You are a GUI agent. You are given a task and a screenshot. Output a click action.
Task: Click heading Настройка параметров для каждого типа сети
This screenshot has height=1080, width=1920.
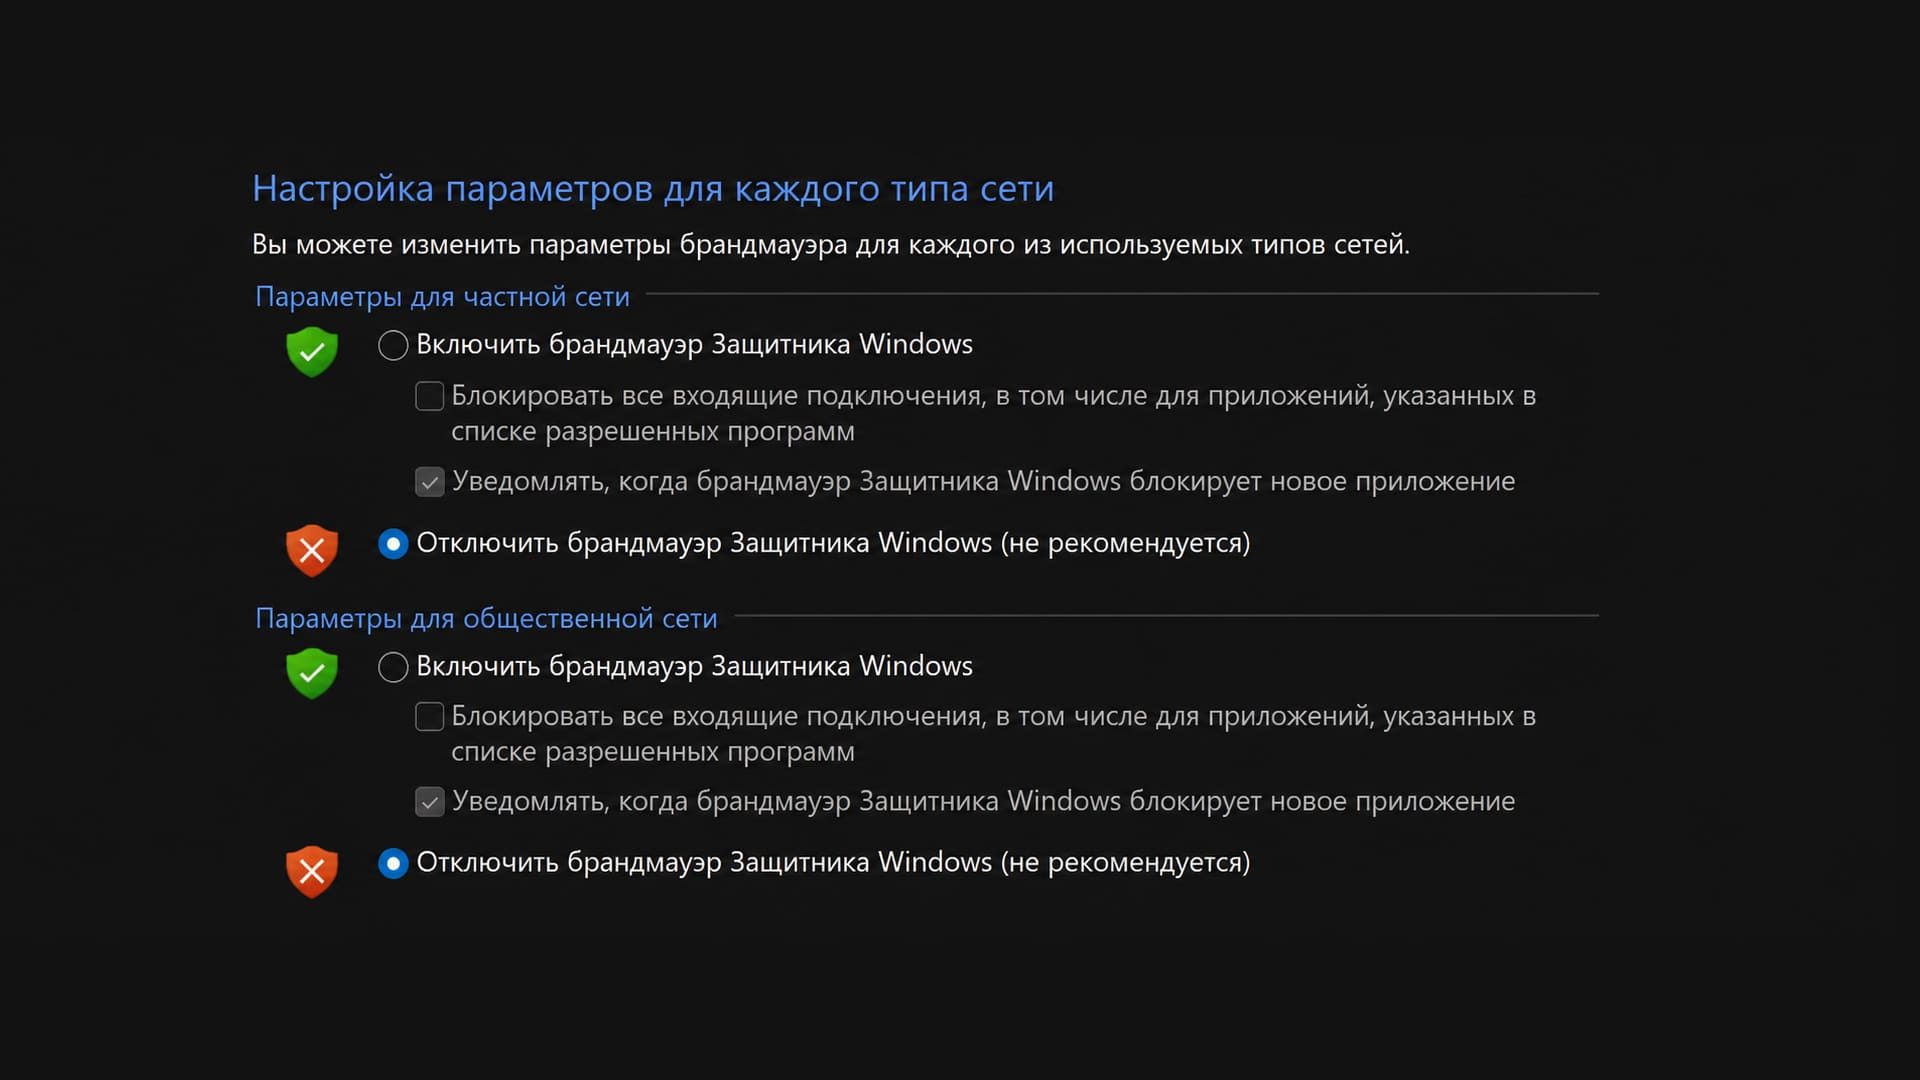click(x=653, y=189)
